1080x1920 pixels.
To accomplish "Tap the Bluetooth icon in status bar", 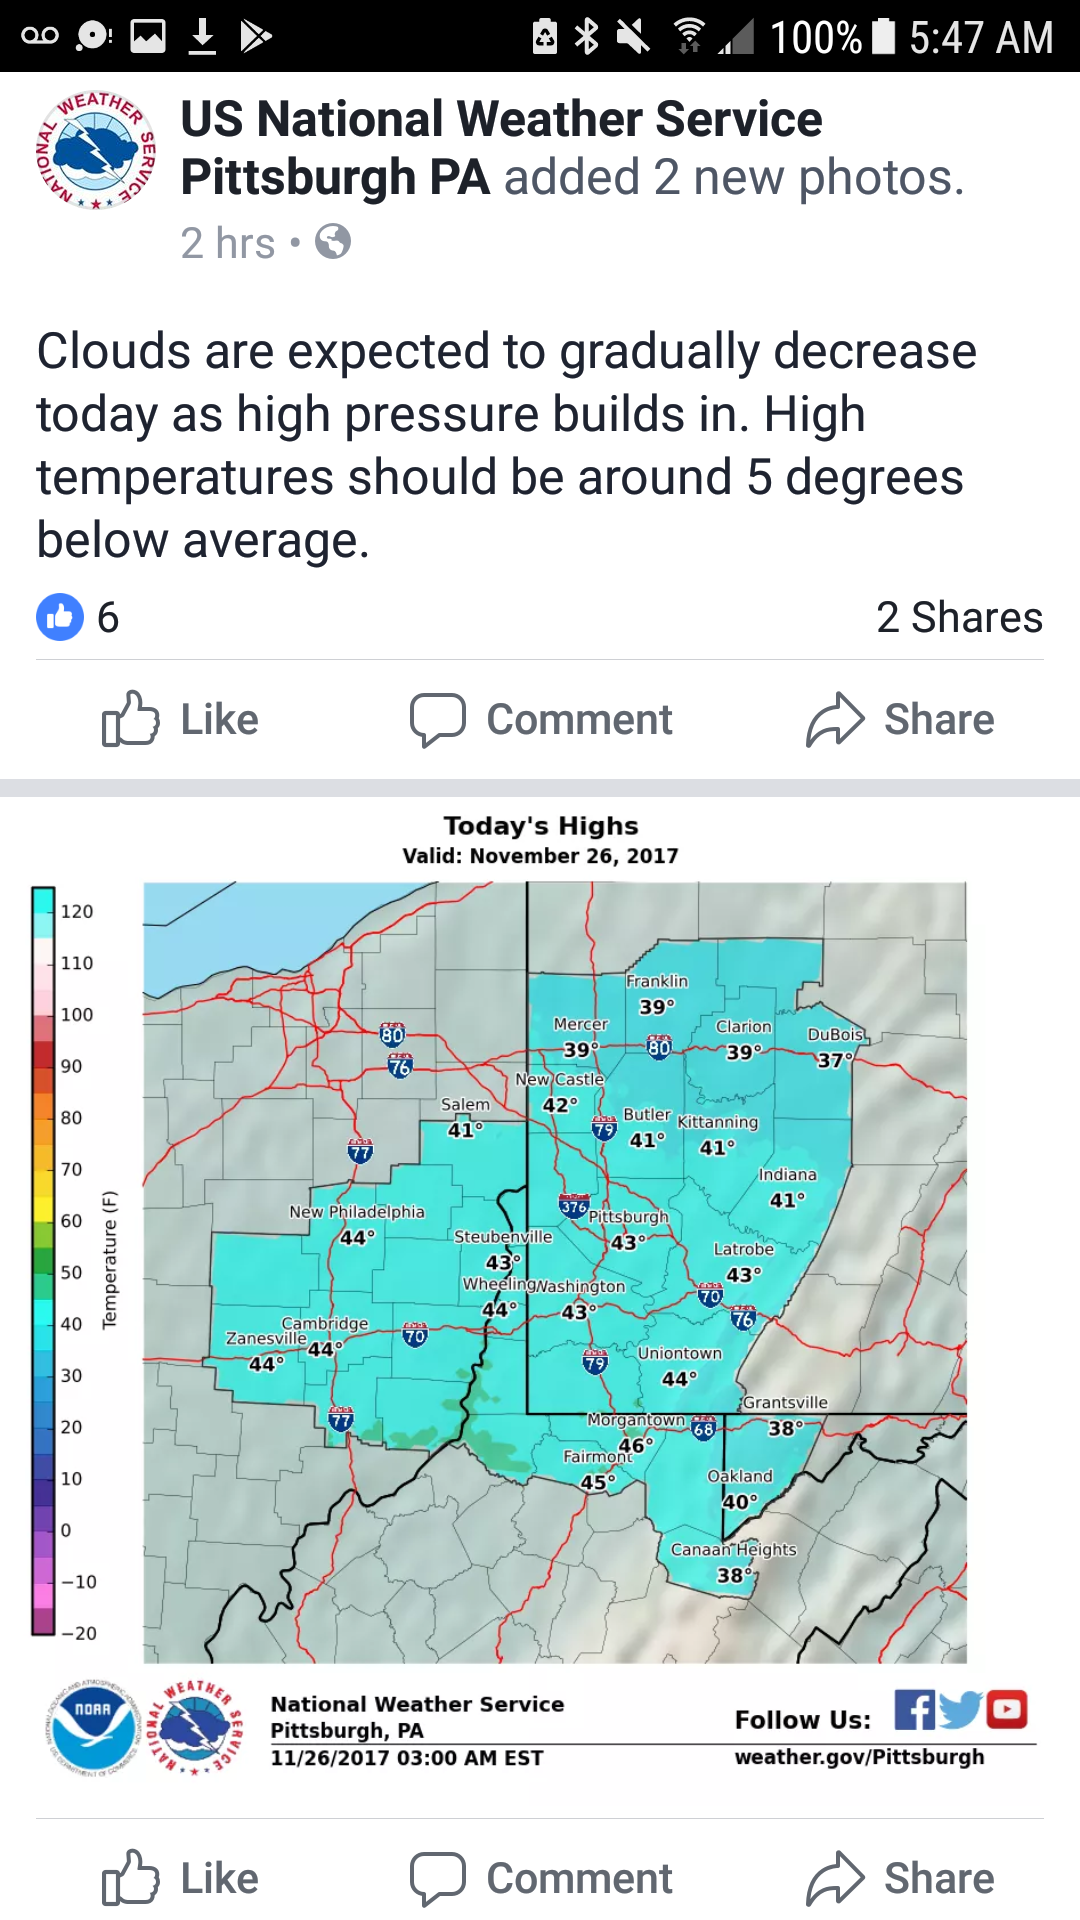I will (x=587, y=37).
